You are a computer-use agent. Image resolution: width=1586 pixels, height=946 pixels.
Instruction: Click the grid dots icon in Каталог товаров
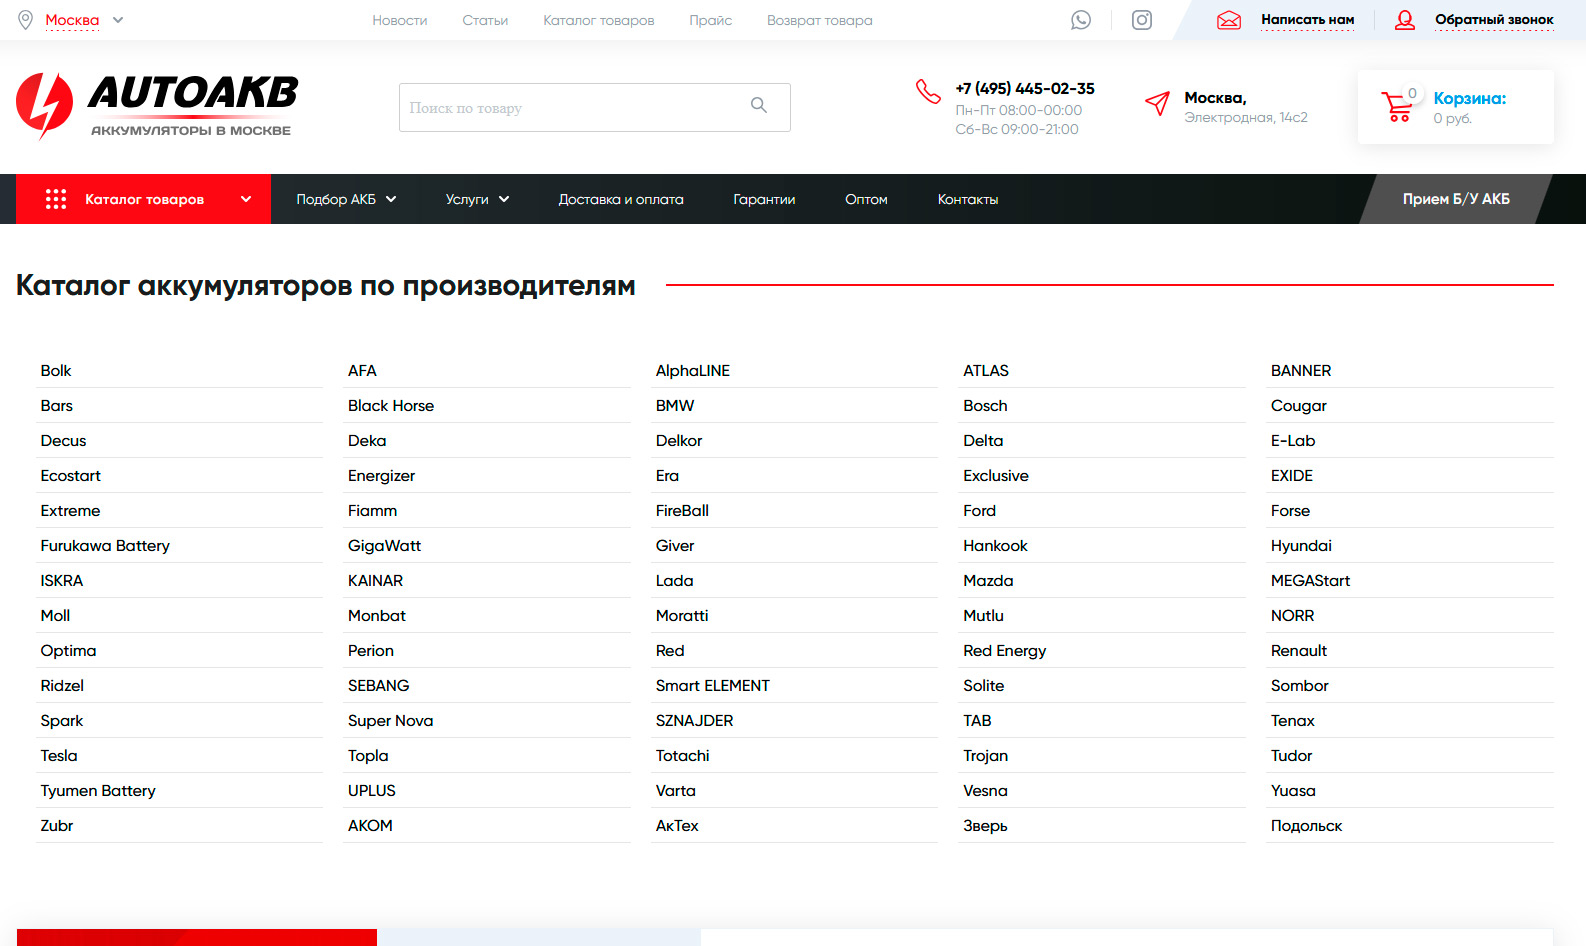pos(56,199)
